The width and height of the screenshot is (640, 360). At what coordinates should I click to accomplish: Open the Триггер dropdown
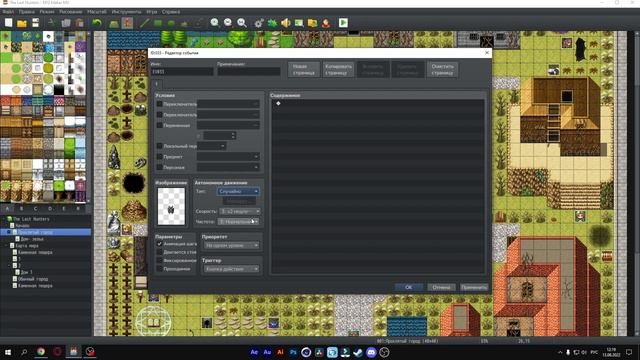[x=231, y=269]
